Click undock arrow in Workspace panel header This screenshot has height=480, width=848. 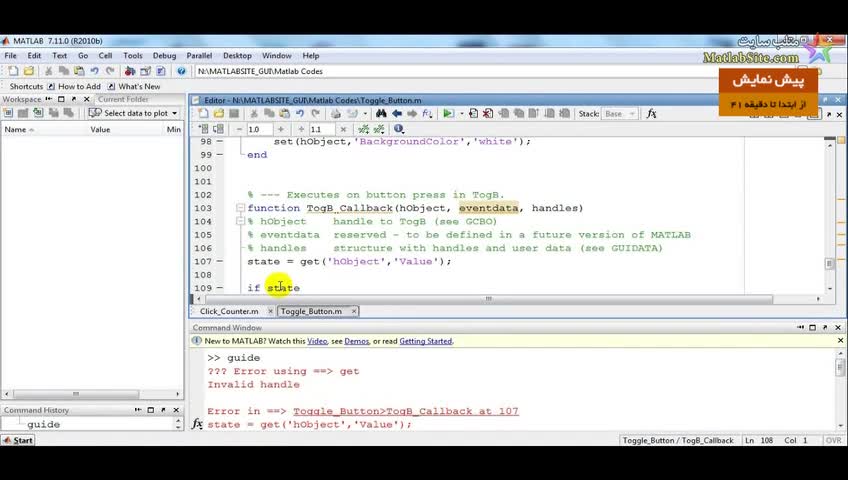(x=74, y=99)
